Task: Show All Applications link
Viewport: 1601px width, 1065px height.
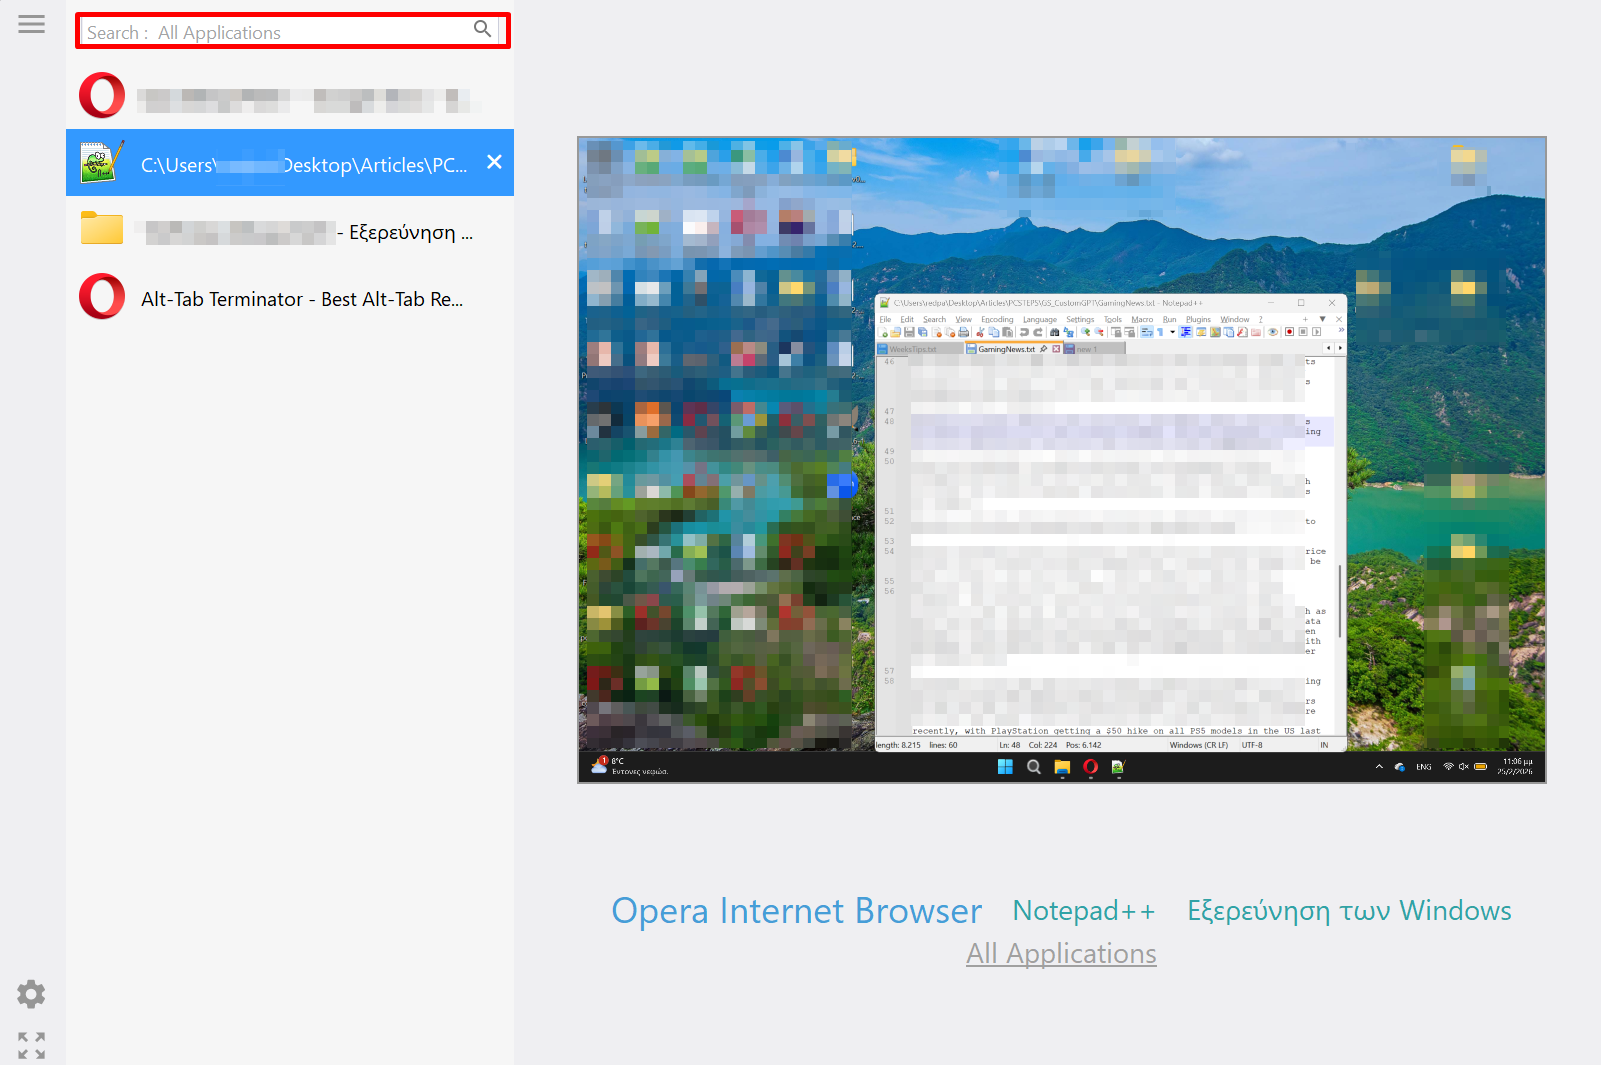Action: (x=1061, y=954)
